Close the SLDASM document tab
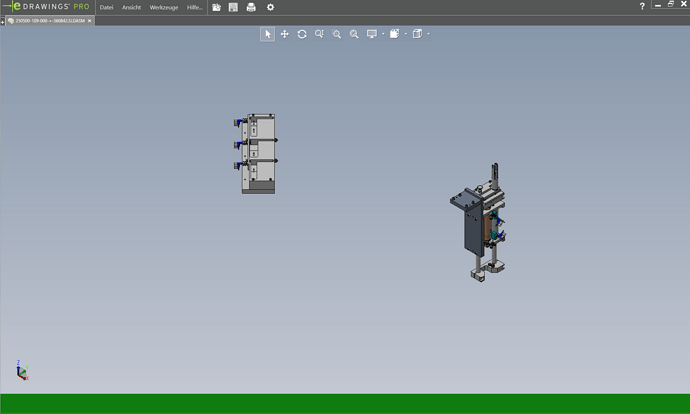This screenshot has height=414, width=690. 89,20
